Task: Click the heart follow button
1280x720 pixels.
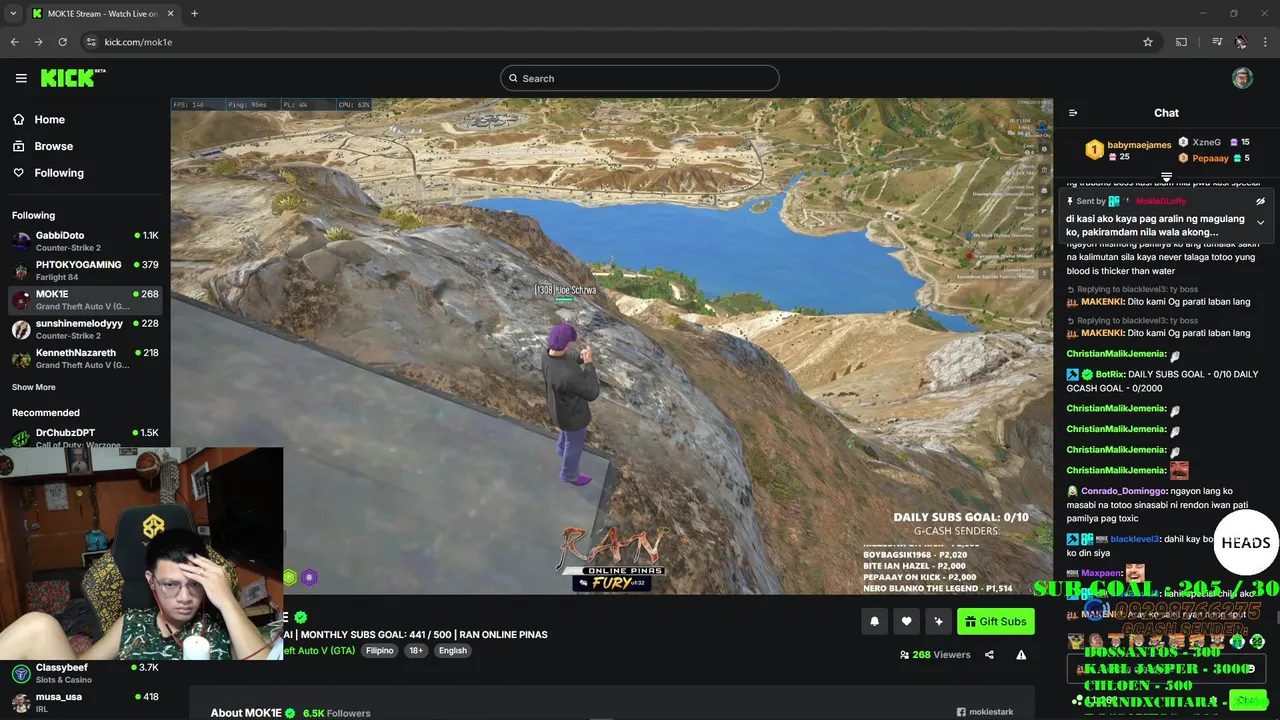Action: [906, 621]
